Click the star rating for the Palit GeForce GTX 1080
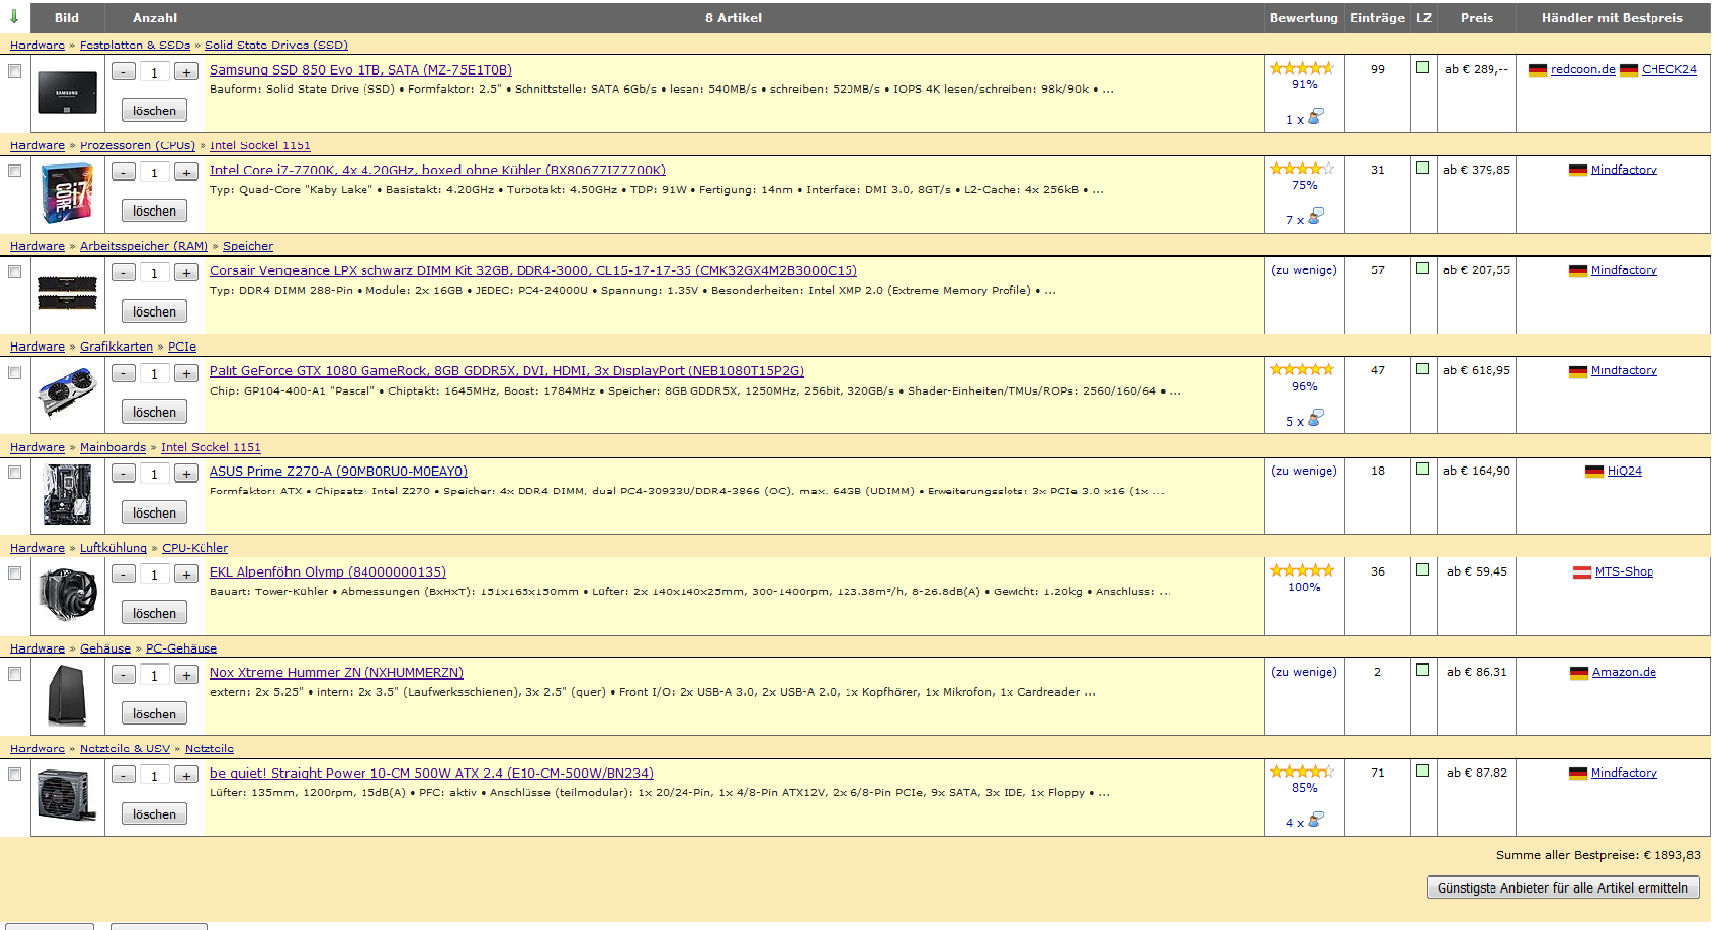Image resolution: width=1716 pixels, height=930 pixels. (x=1302, y=370)
